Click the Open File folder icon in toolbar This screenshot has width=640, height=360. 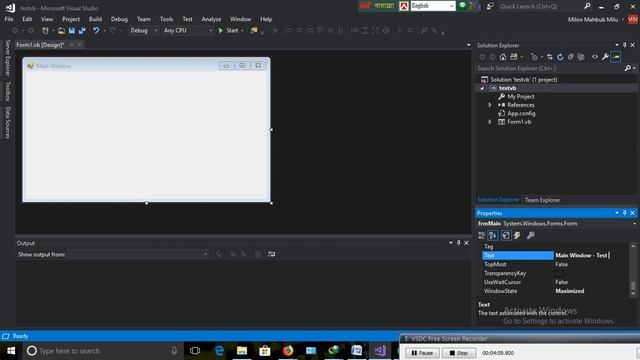click(x=61, y=31)
